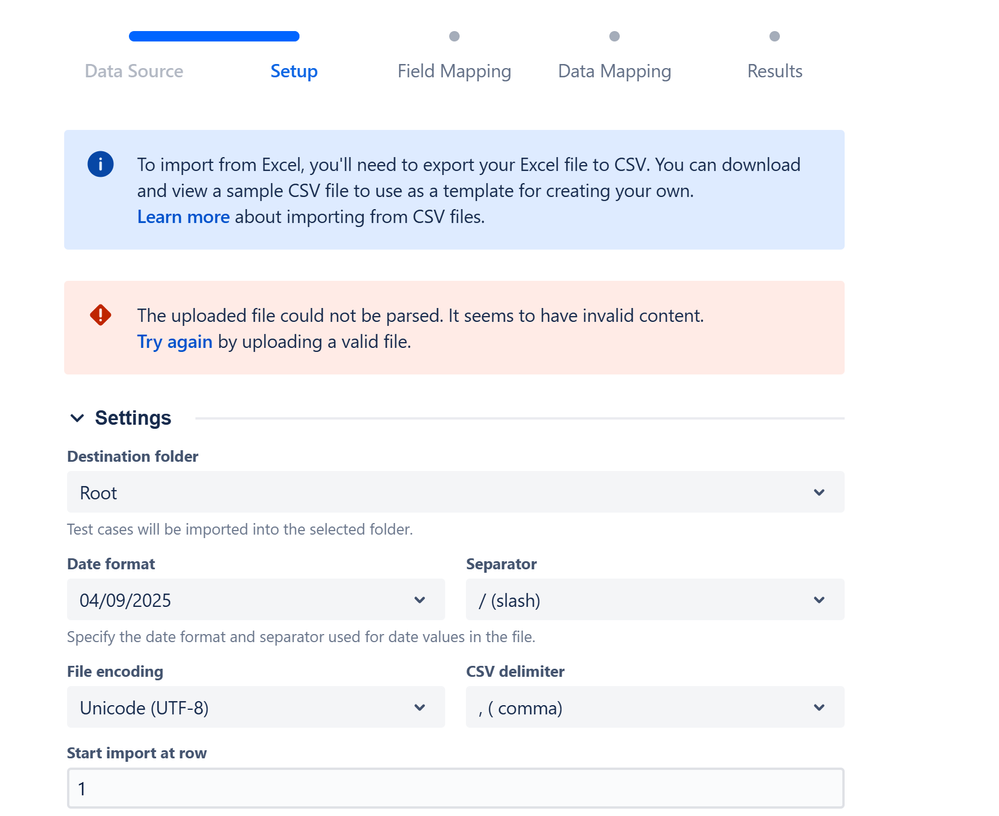Click the Learn more link
999x816 pixels.
click(183, 217)
